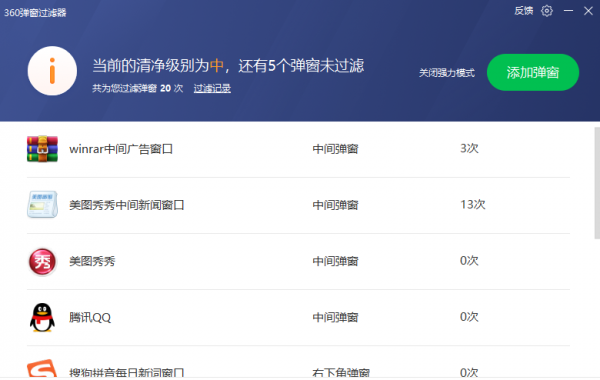The width and height of the screenshot is (600, 380).
Task: Click the 美图秀秀 news window icon
Action: 42,205
